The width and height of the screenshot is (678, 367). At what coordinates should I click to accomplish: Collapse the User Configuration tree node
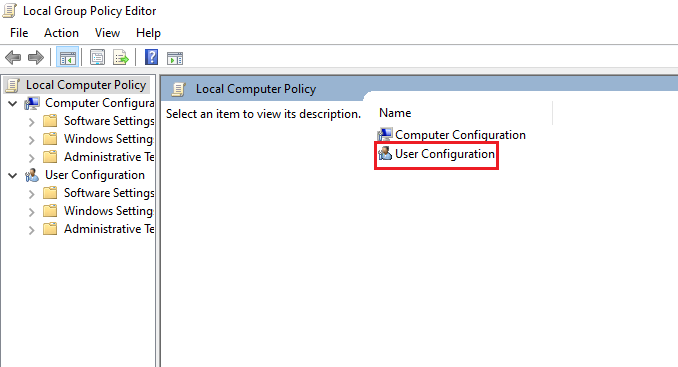pos(13,175)
